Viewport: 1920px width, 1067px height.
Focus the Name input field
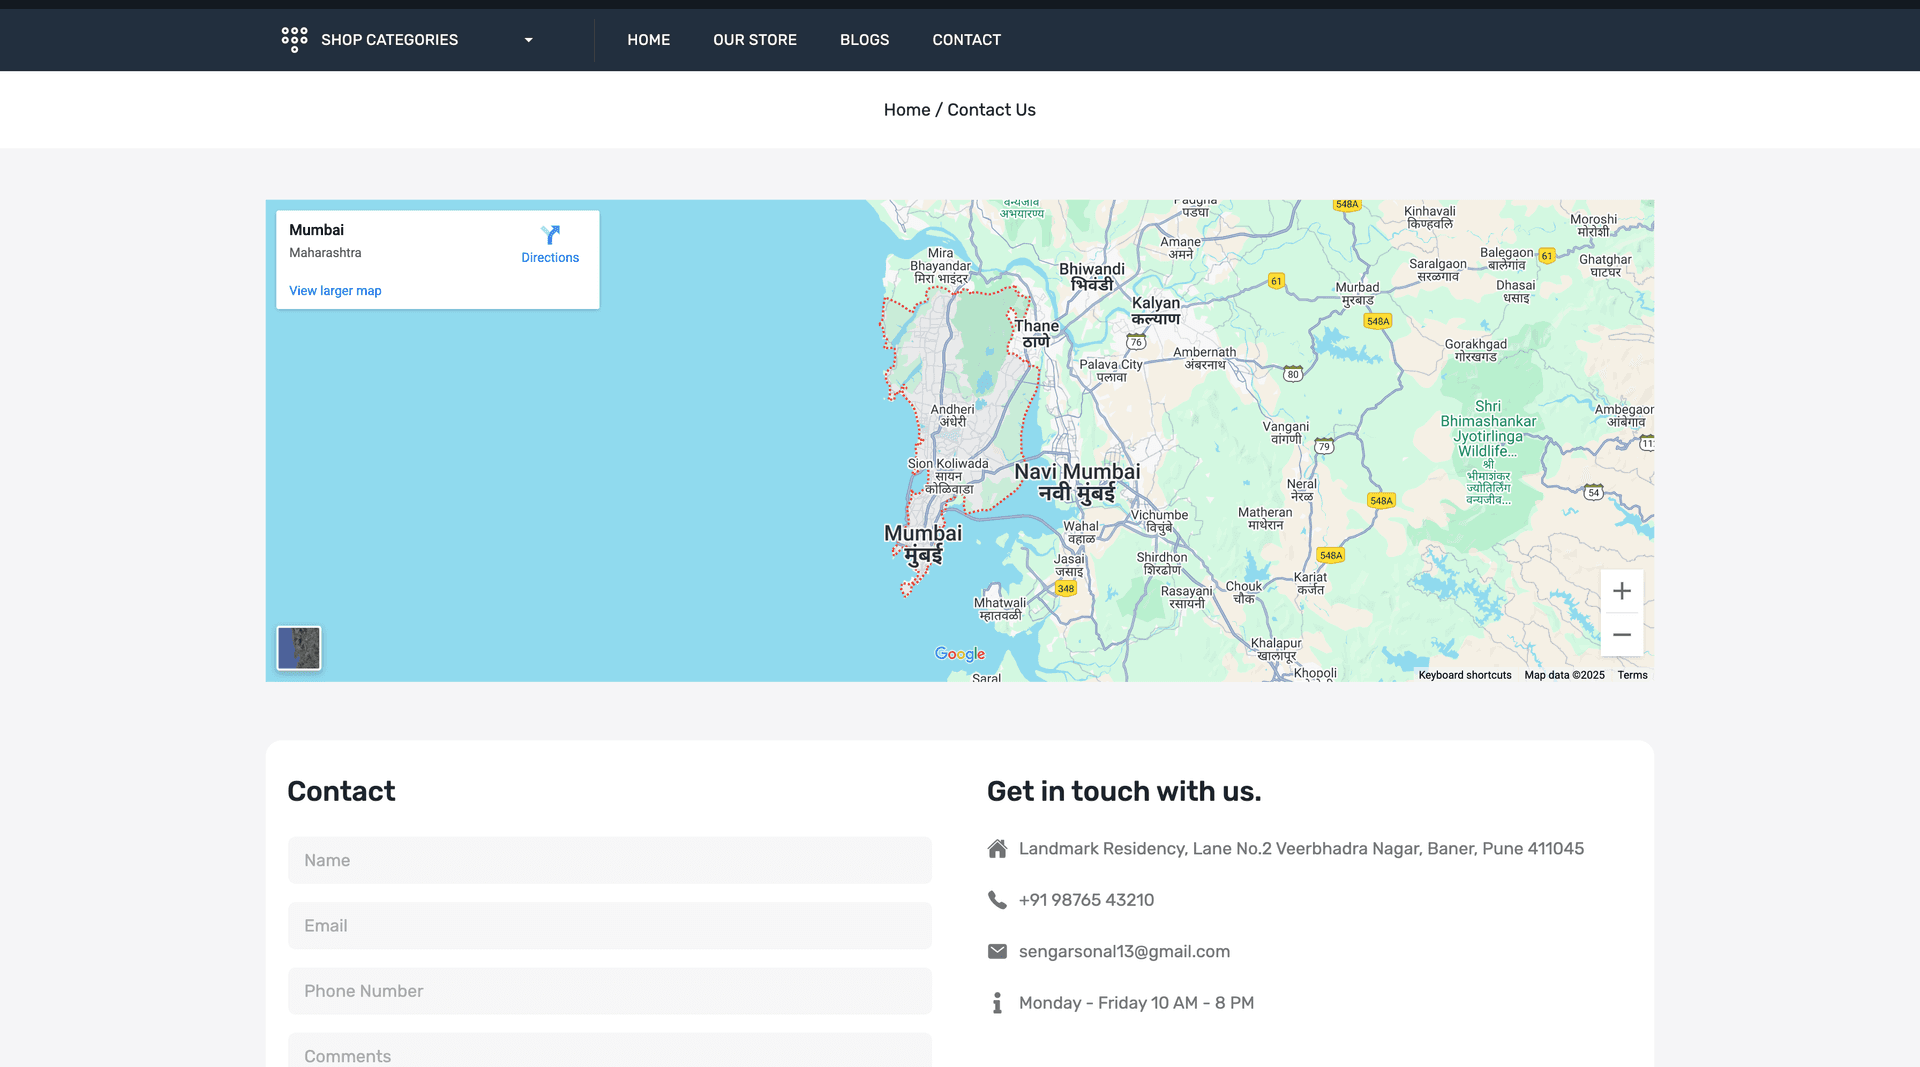point(609,860)
